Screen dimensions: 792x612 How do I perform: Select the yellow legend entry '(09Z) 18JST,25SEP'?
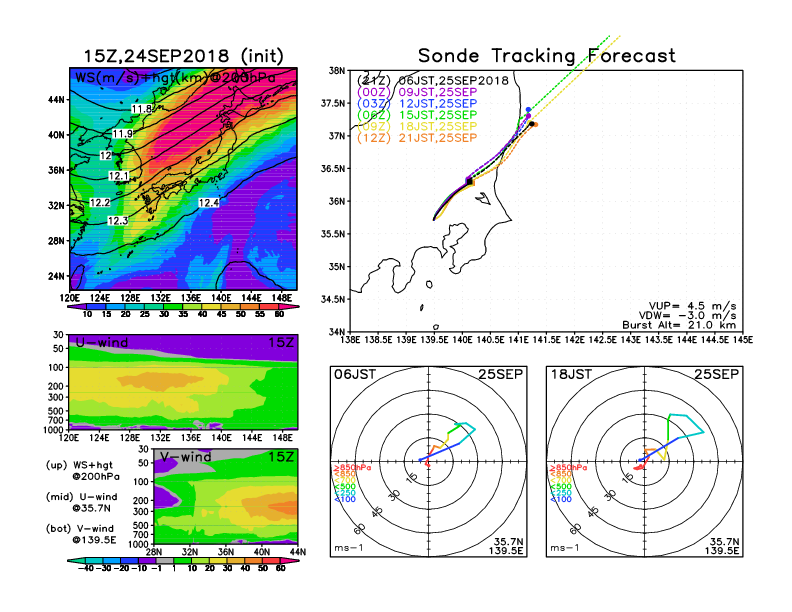417,126
